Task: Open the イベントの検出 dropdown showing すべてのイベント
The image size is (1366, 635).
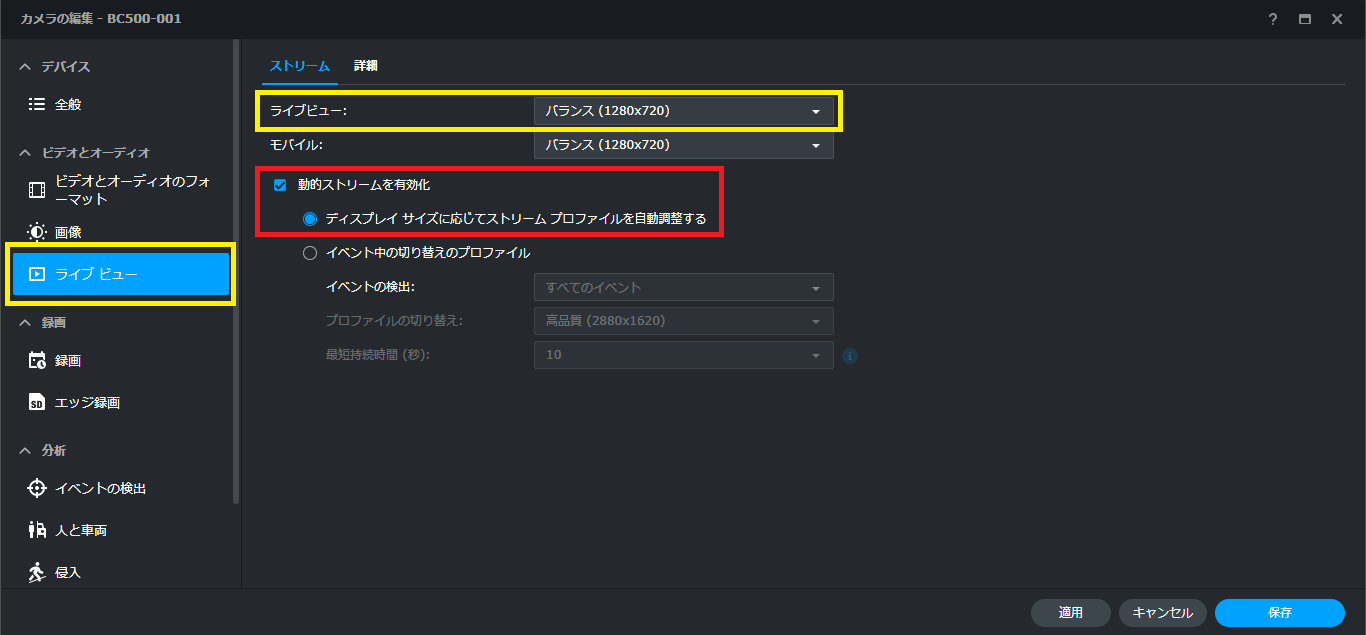Action: [684, 287]
